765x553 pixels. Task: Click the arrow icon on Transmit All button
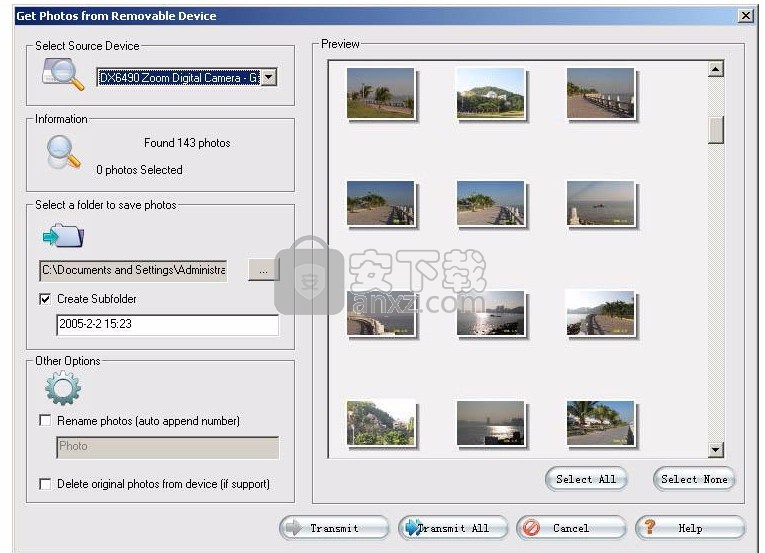coord(411,528)
